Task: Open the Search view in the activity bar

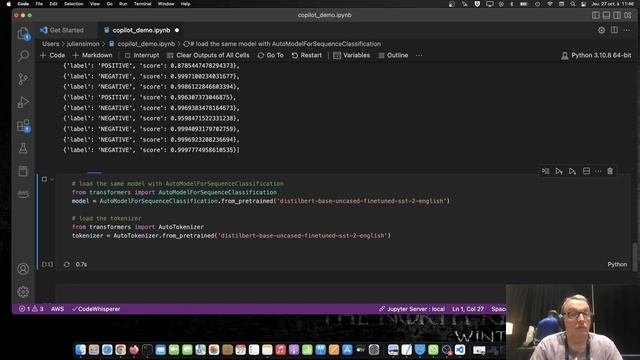Action: 23,56
